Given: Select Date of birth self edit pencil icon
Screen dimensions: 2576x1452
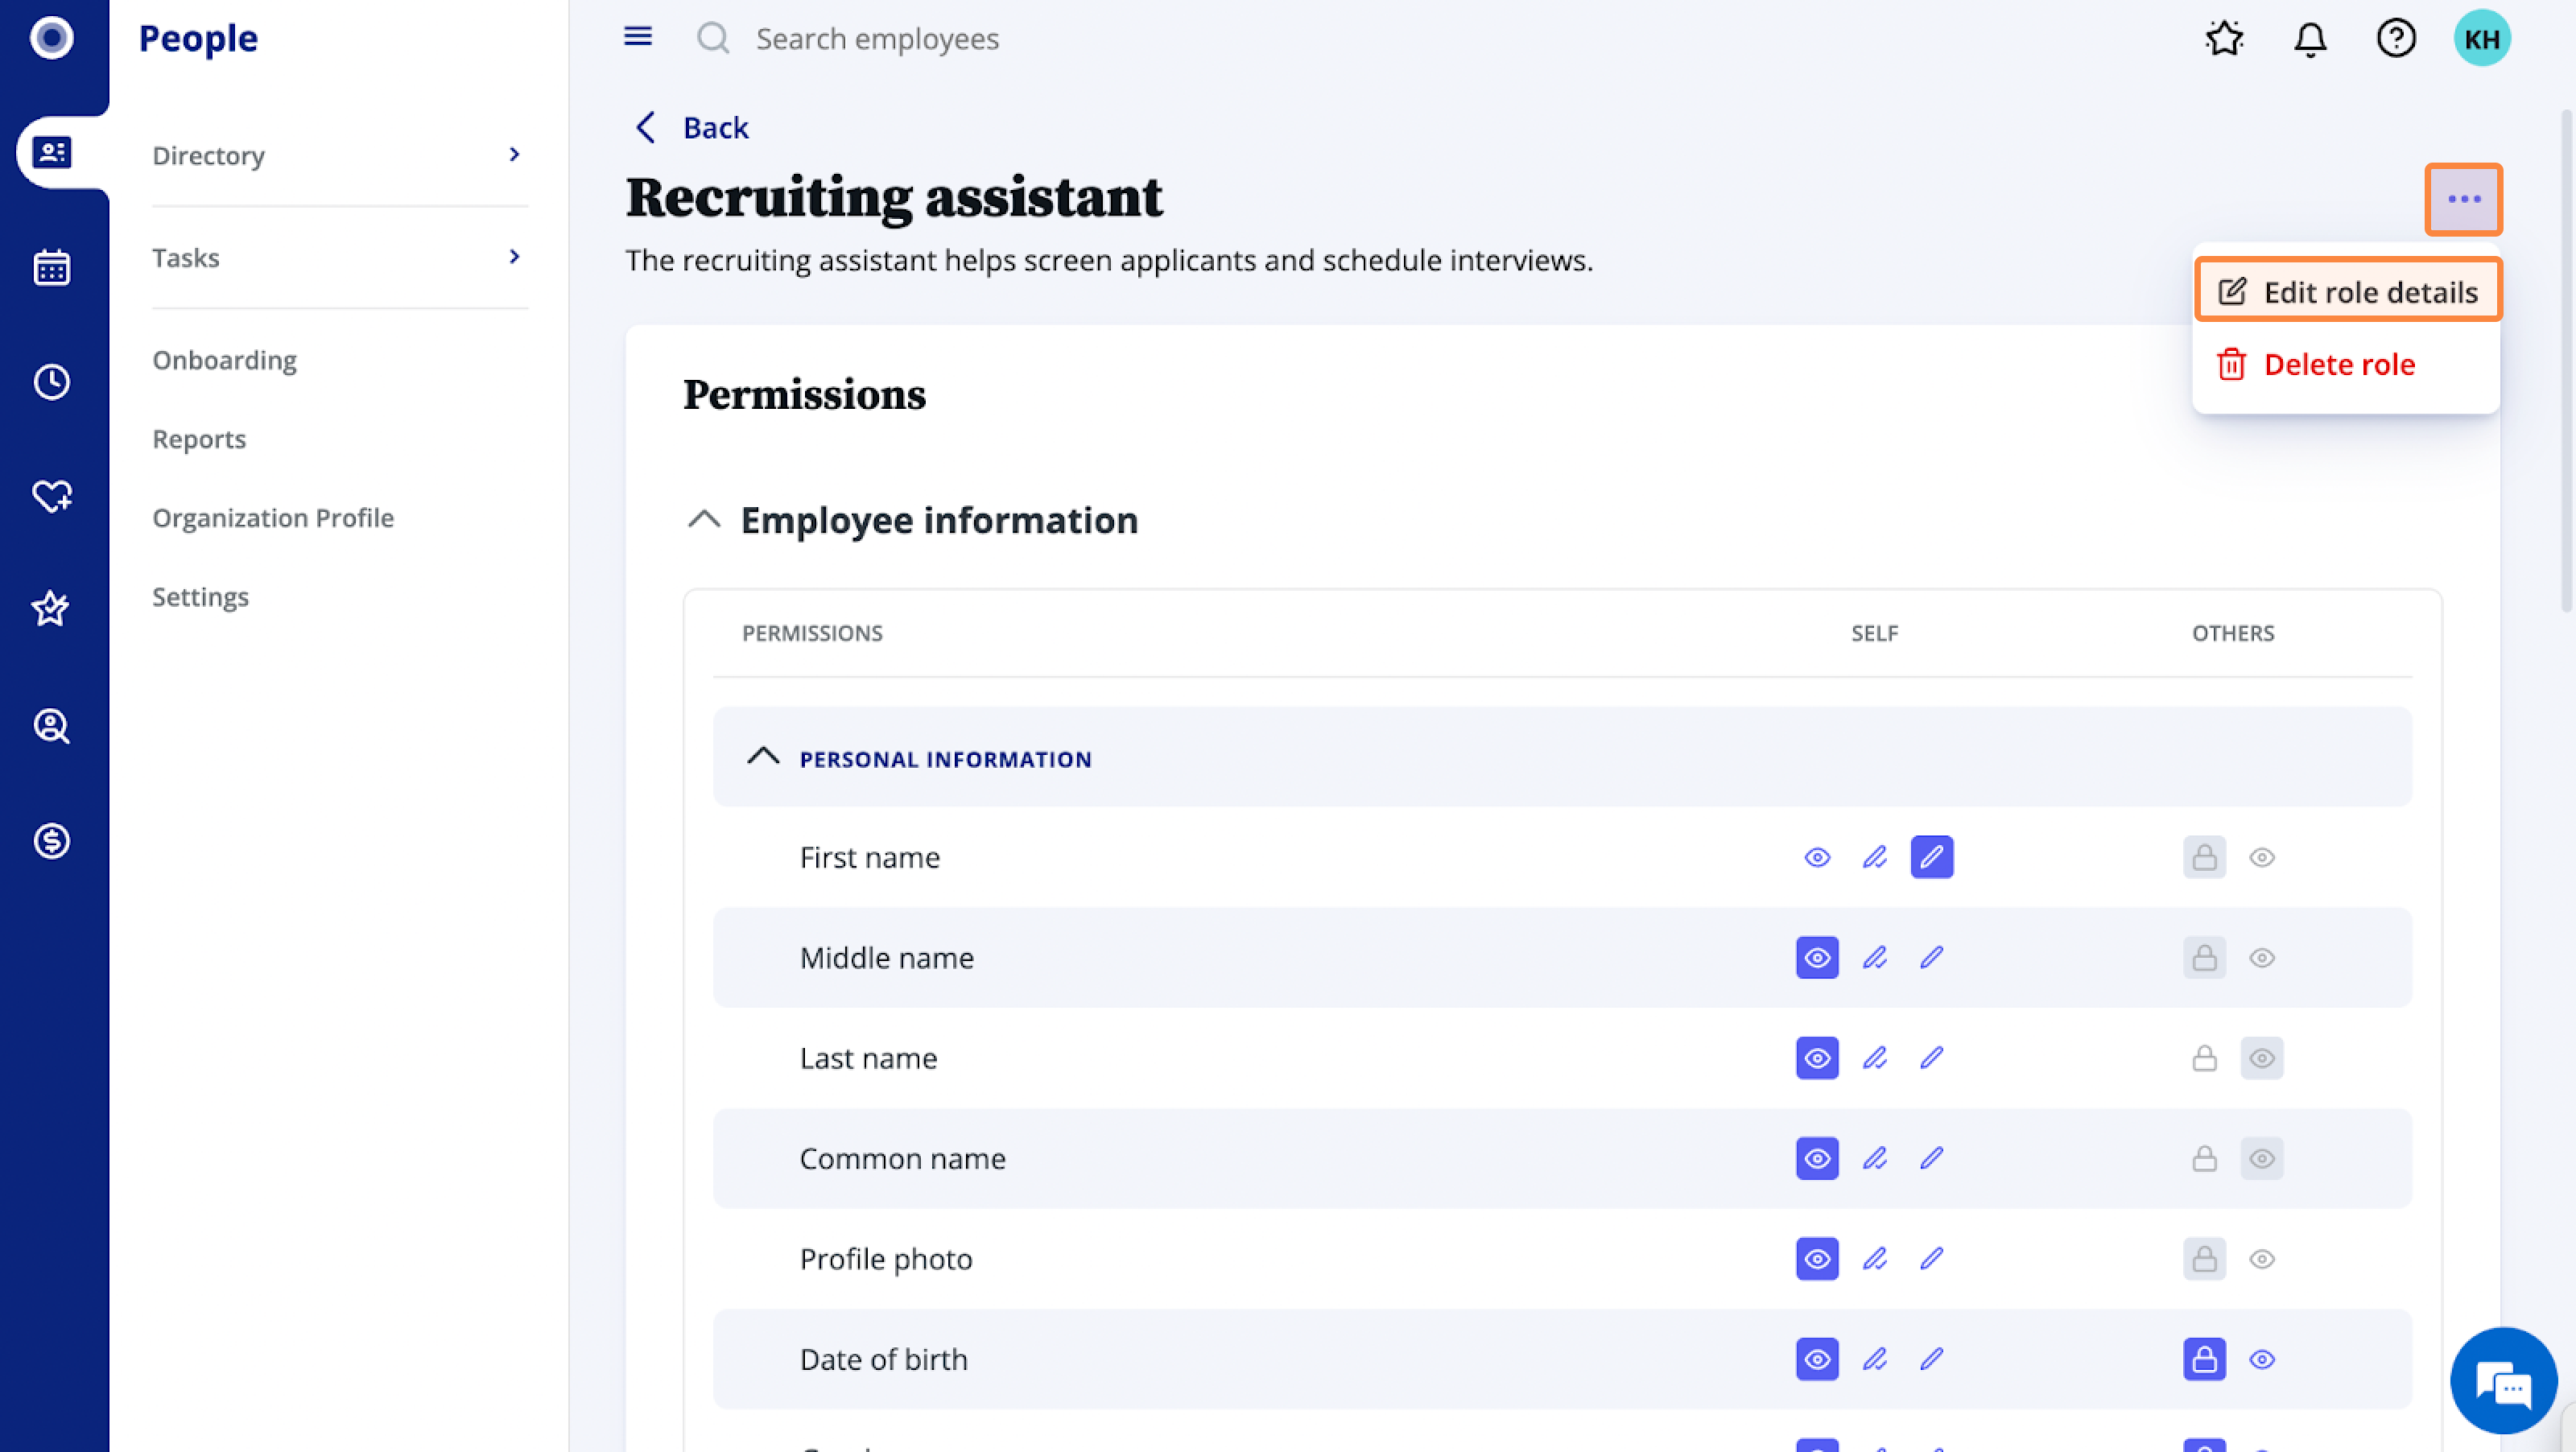Looking at the screenshot, I should tap(1932, 1359).
